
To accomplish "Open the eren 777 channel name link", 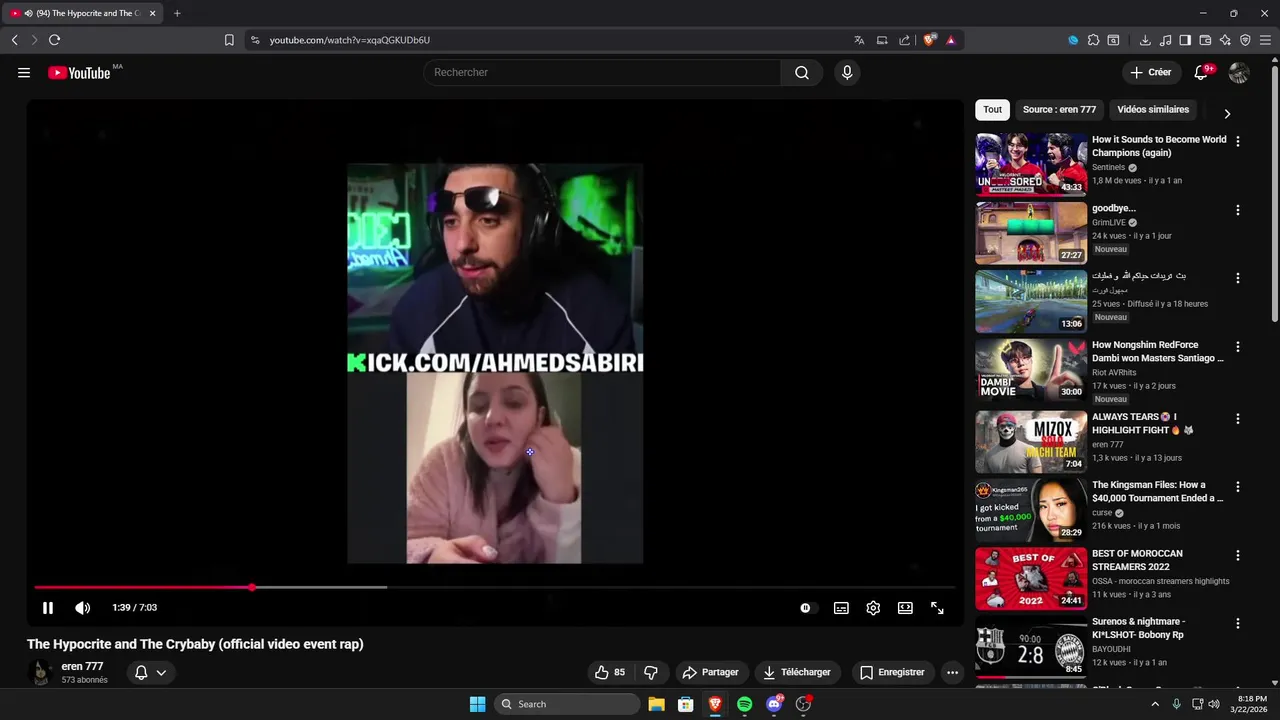I will pyautogui.click(x=82, y=666).
